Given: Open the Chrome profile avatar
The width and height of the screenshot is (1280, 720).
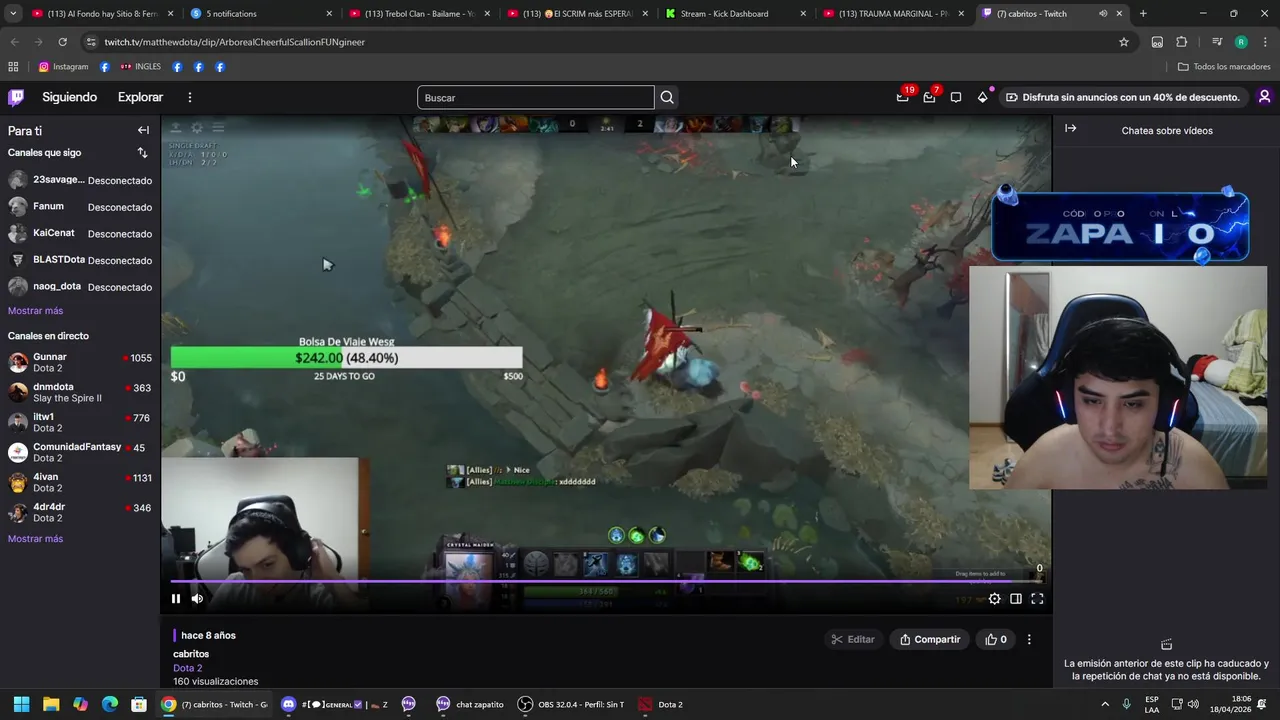Looking at the screenshot, I should tap(1241, 42).
